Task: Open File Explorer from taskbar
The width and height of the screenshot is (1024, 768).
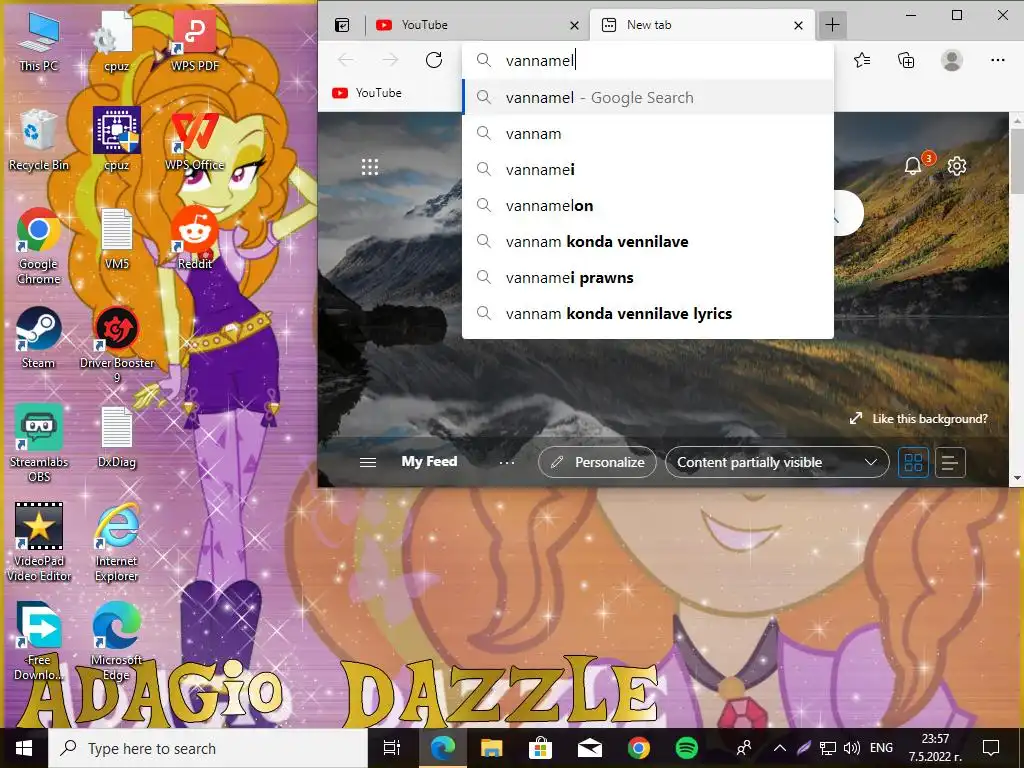Action: [x=491, y=748]
